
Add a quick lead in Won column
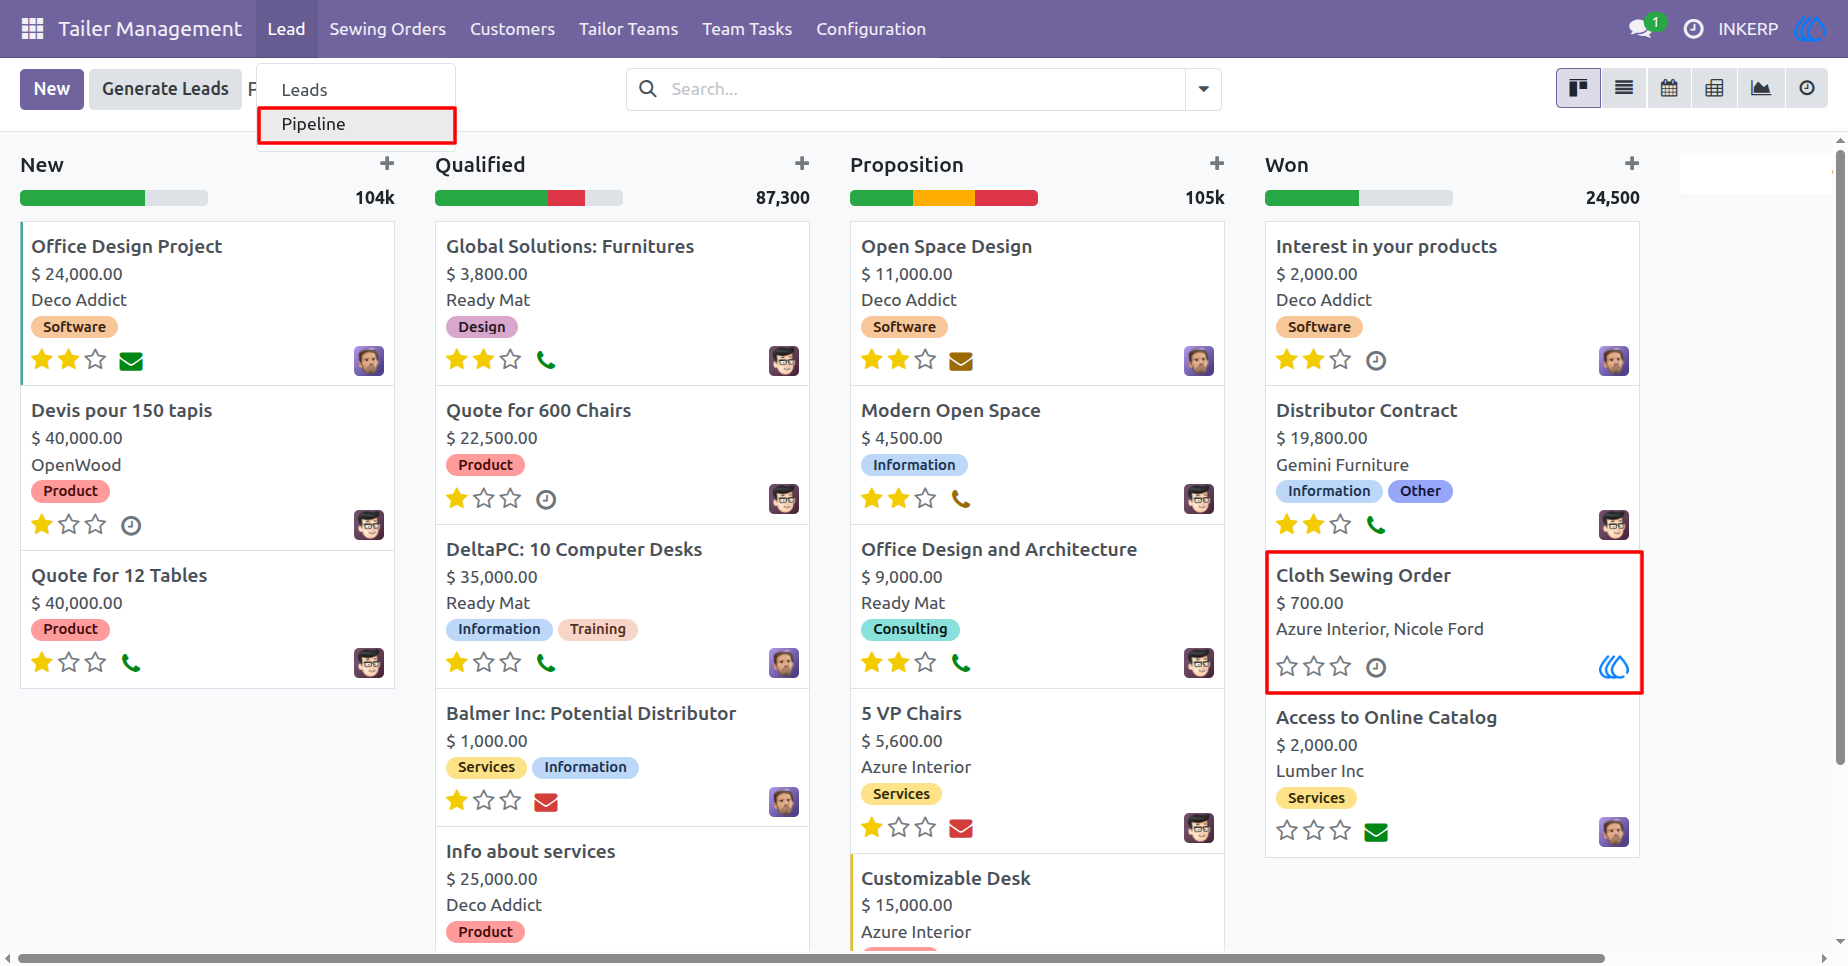[1632, 163]
